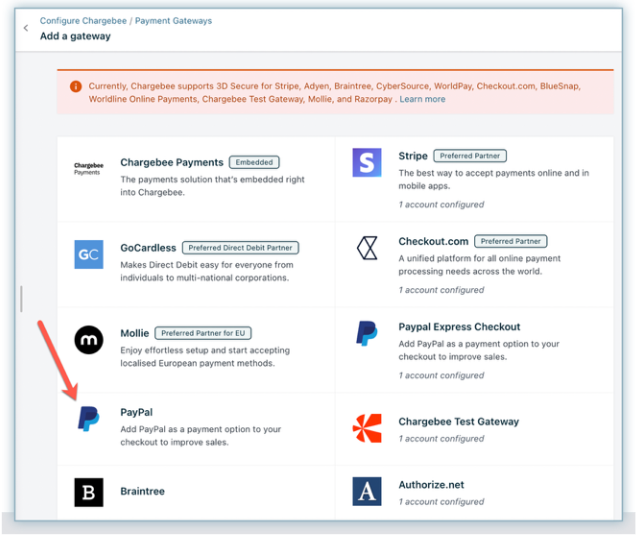Select the Paypal Express Checkout logo
The width and height of the screenshot is (637, 536).
point(367,334)
